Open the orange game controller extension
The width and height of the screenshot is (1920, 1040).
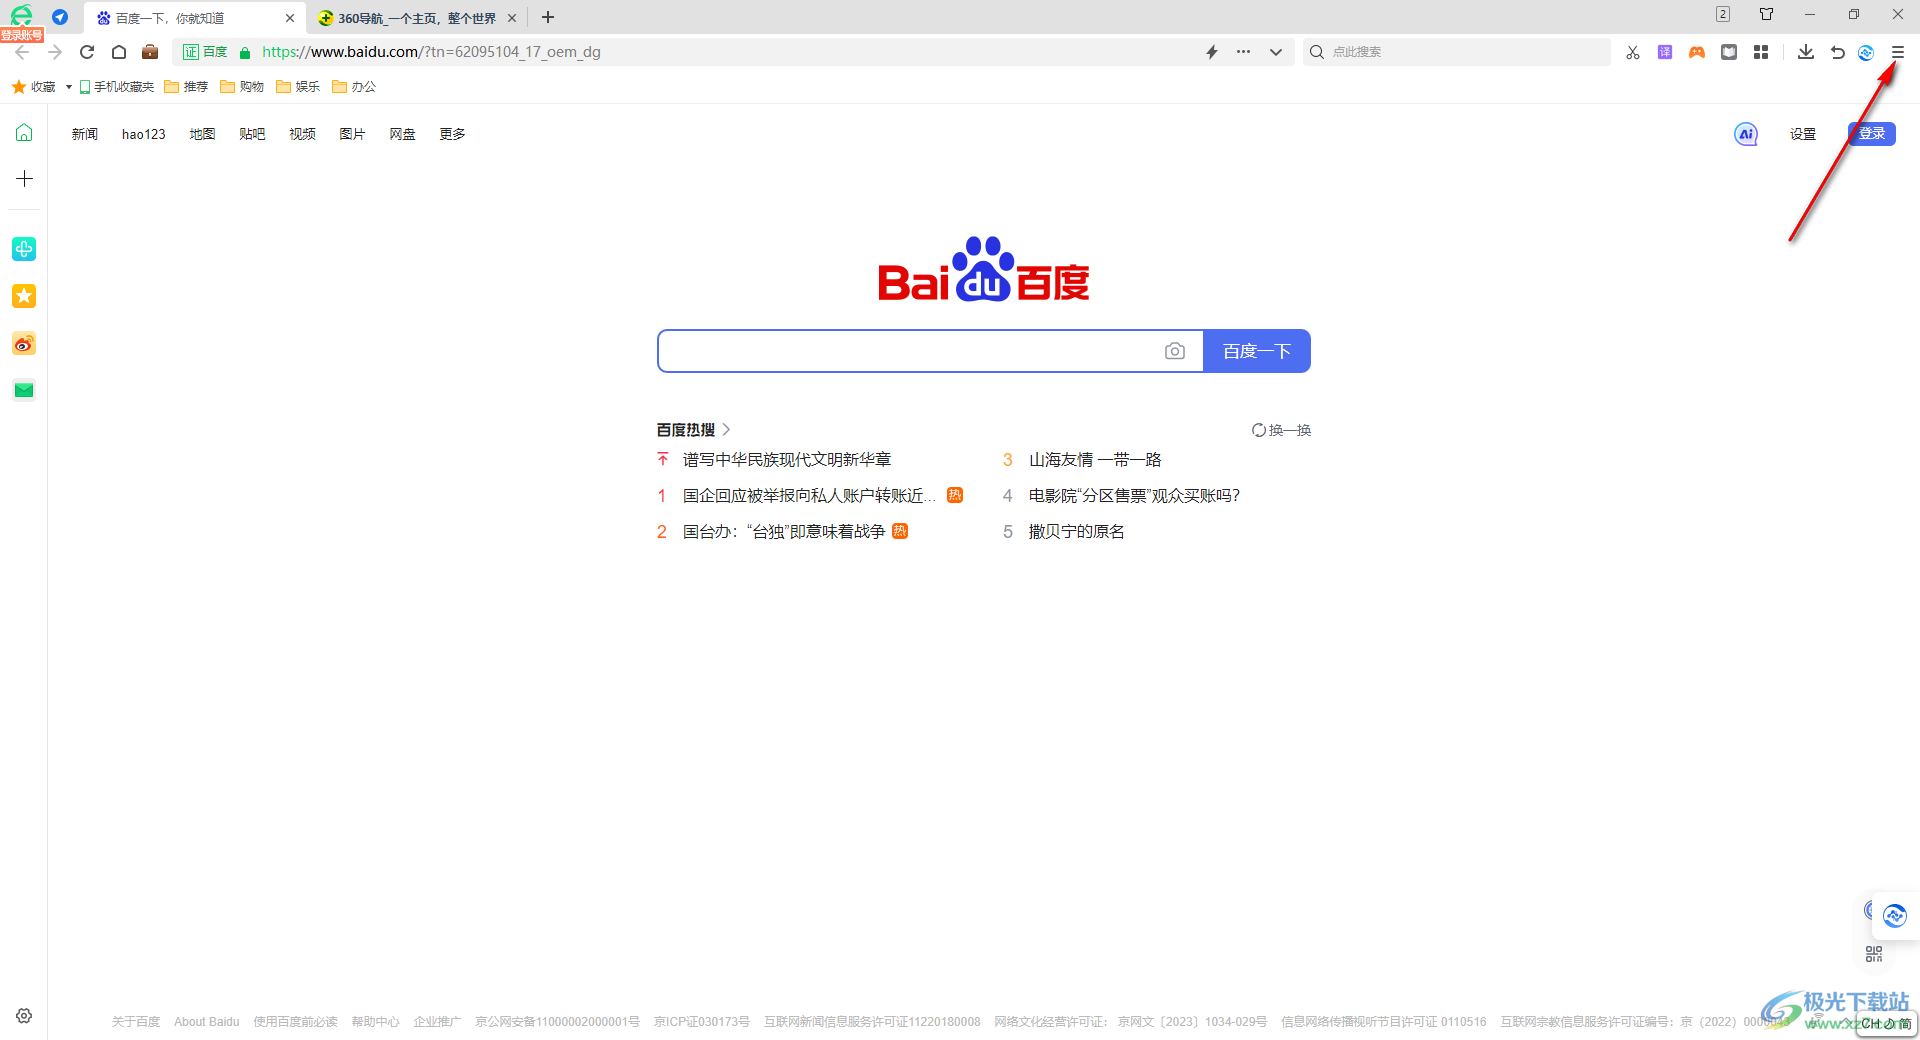click(1697, 52)
